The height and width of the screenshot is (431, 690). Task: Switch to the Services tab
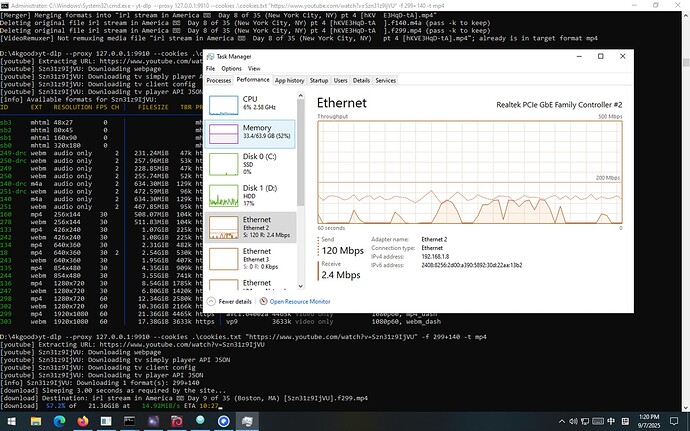click(x=385, y=81)
